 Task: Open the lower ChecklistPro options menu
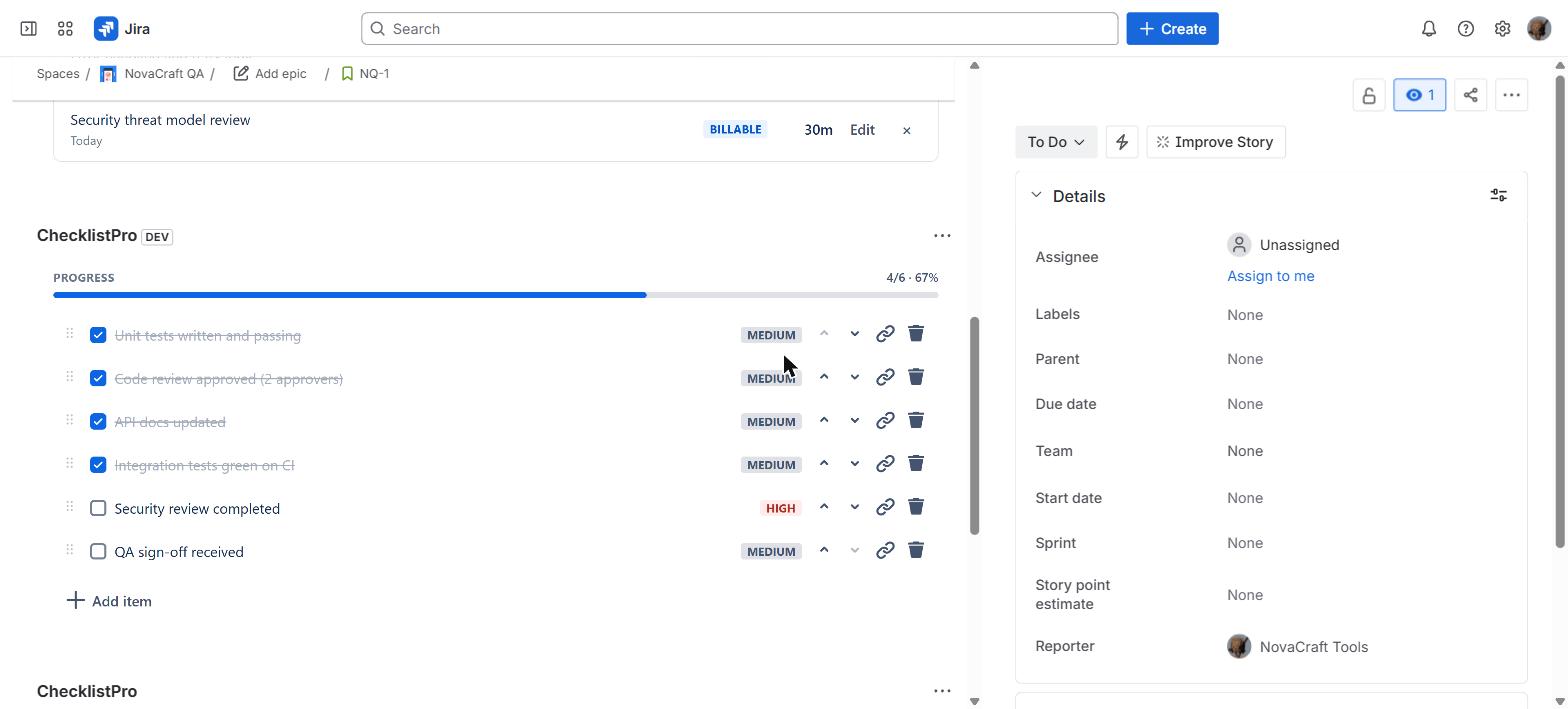[942, 691]
